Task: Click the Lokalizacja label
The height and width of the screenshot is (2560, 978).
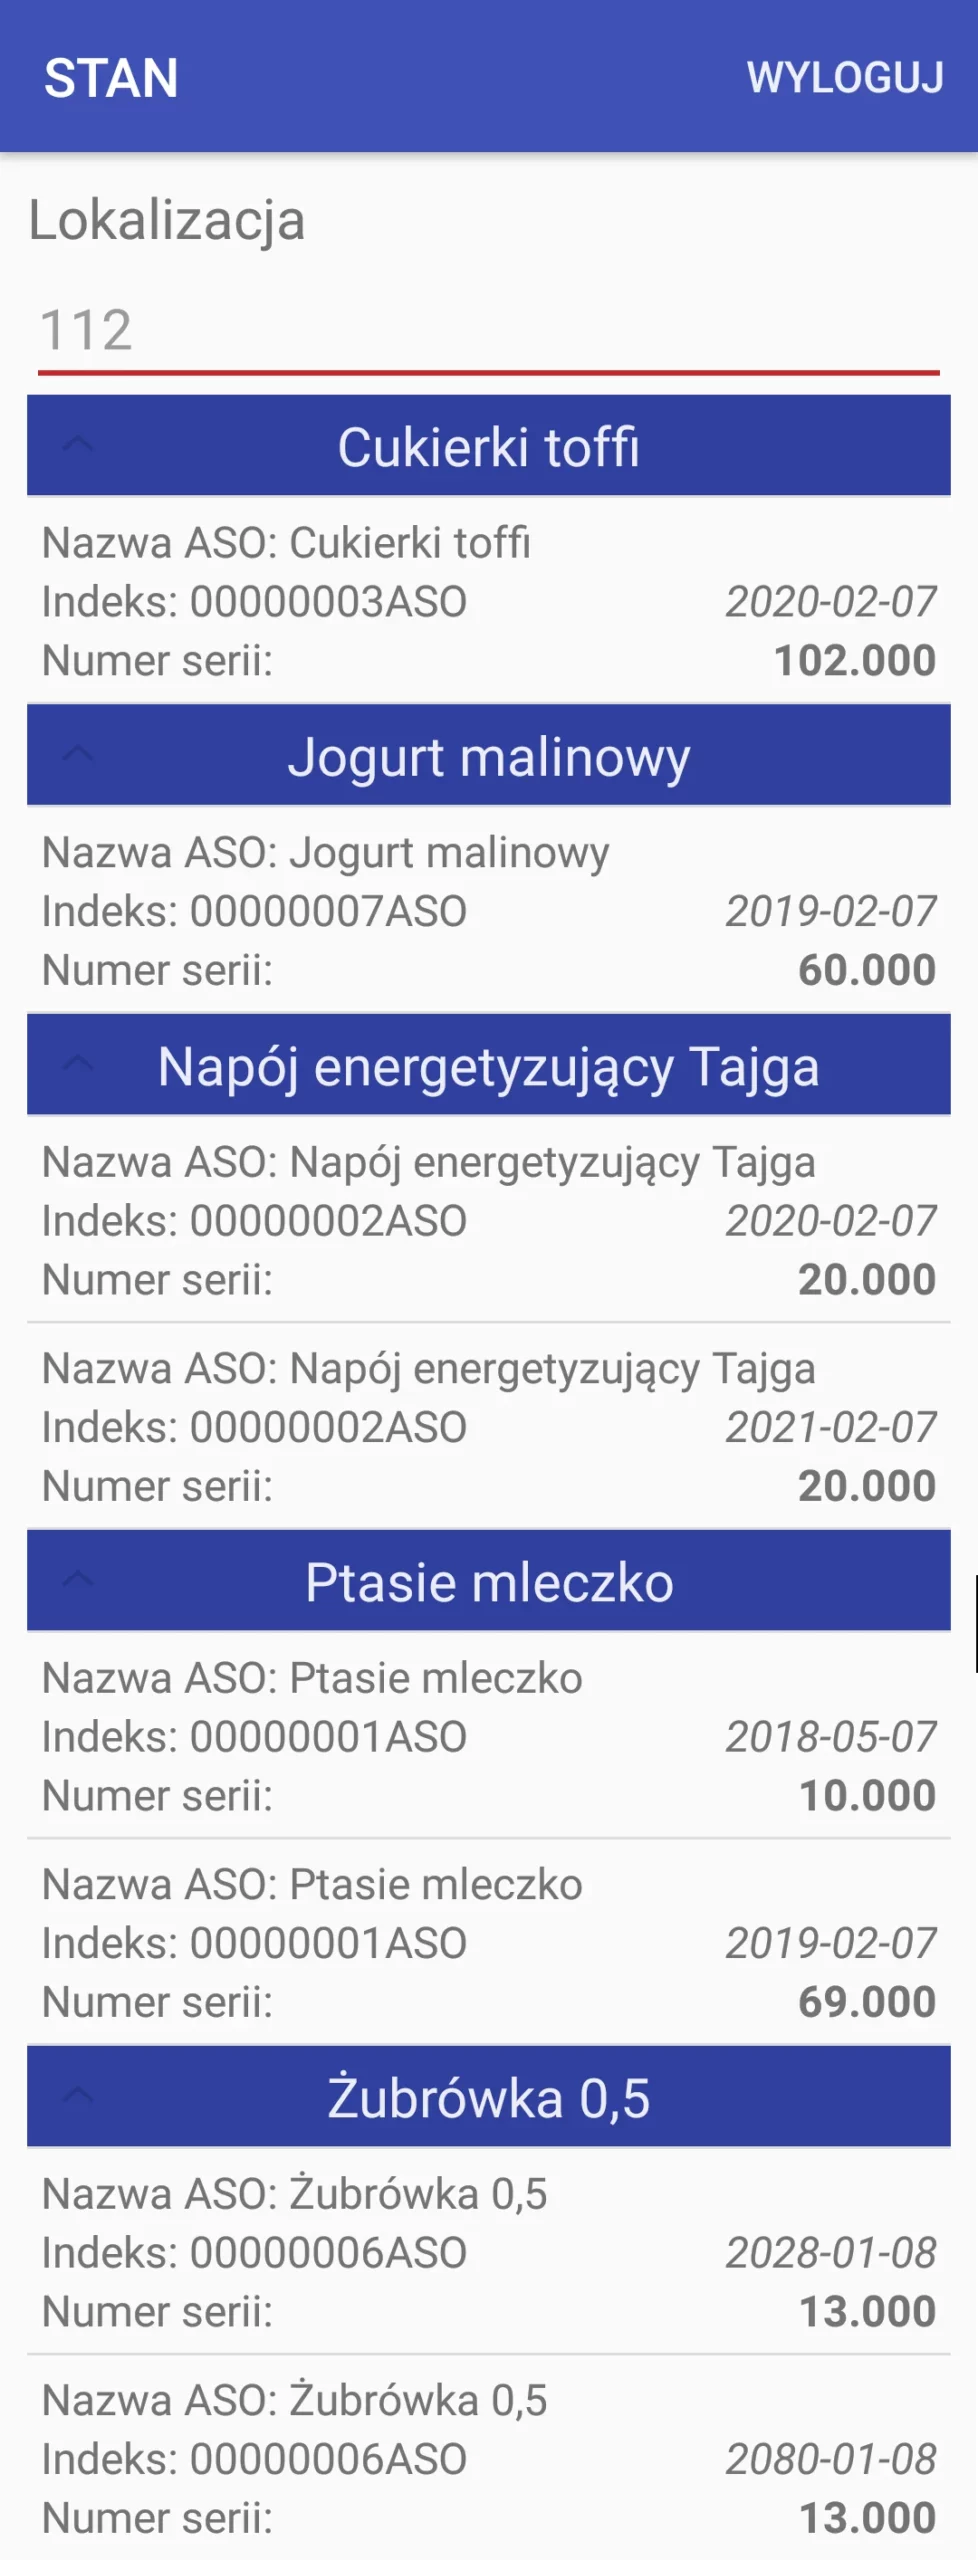Action: 166,220
